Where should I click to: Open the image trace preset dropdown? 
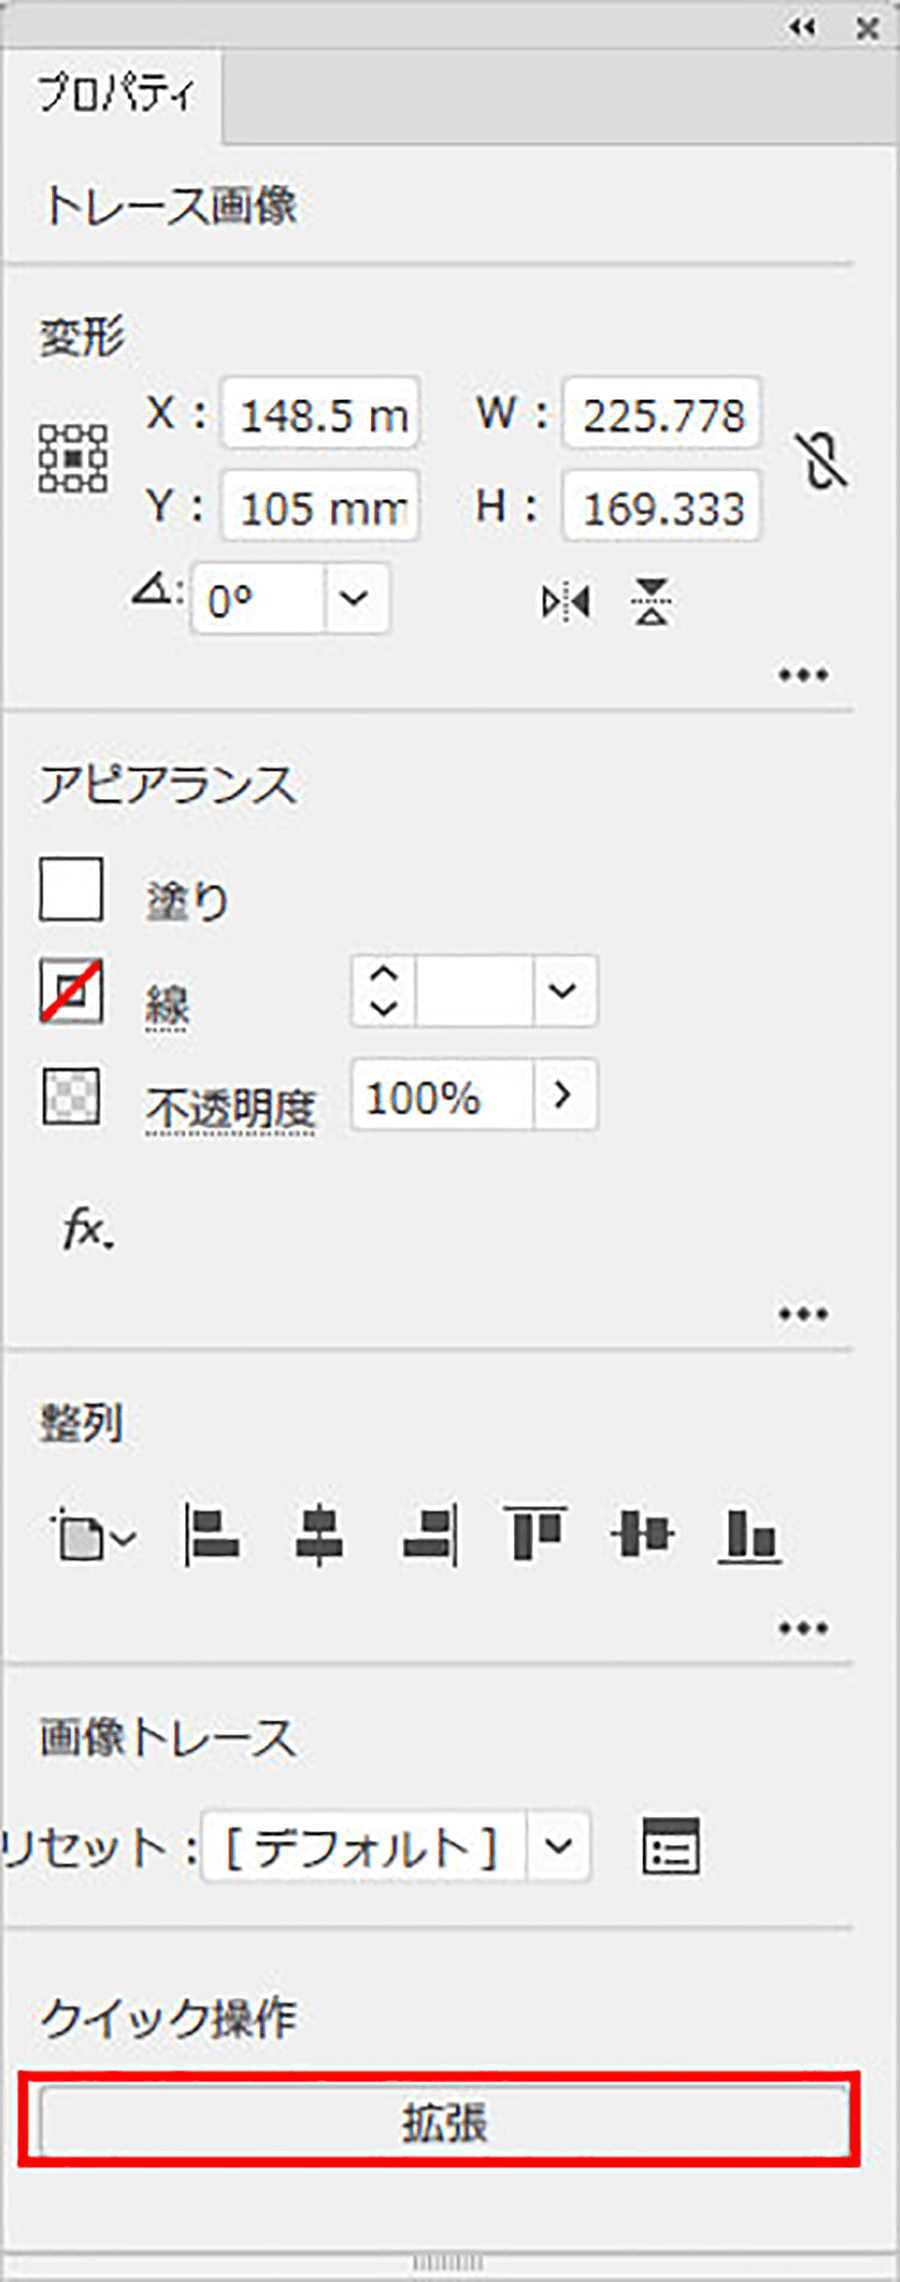558,1845
